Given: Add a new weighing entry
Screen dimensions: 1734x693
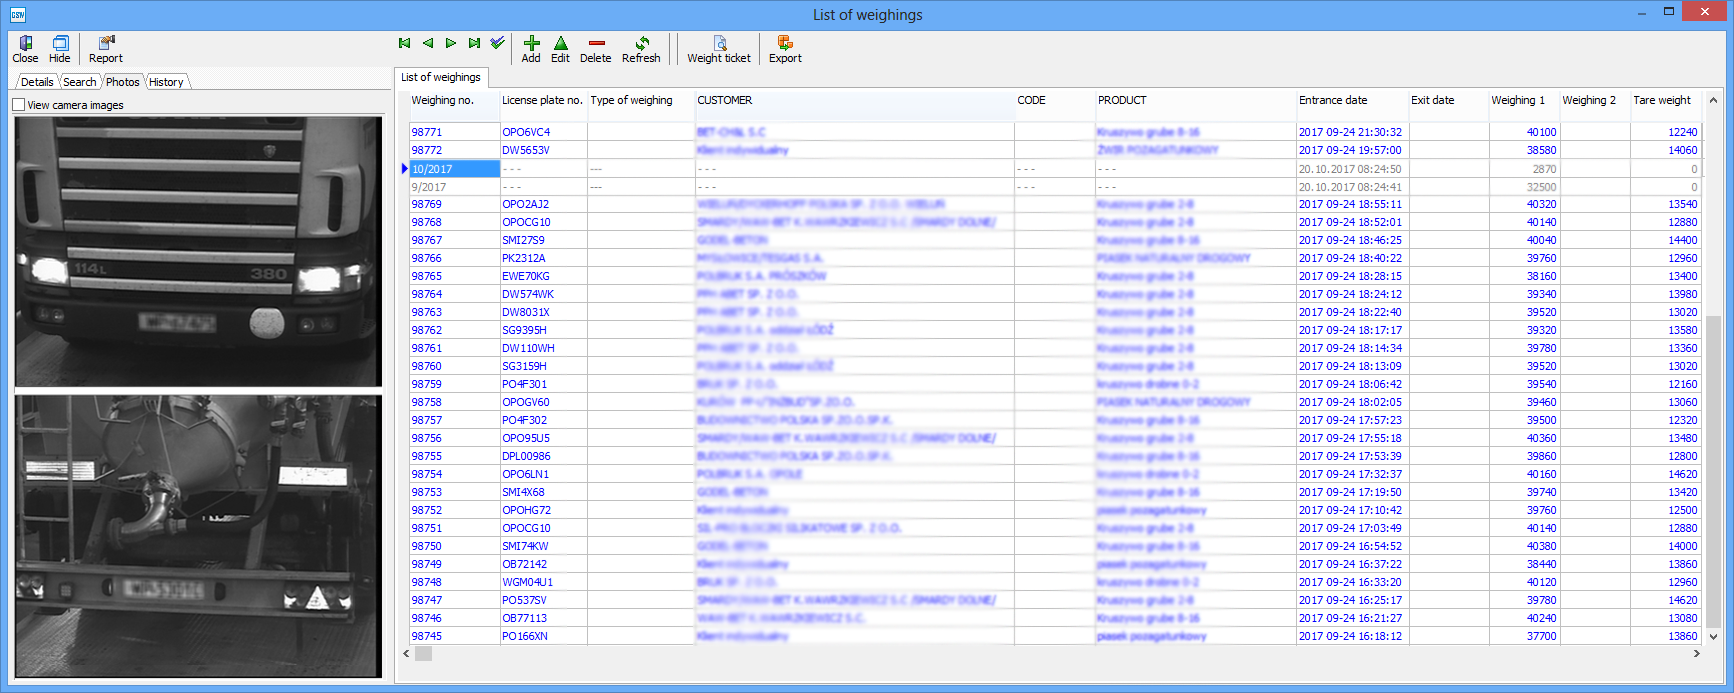Looking at the screenshot, I should pos(531,48).
